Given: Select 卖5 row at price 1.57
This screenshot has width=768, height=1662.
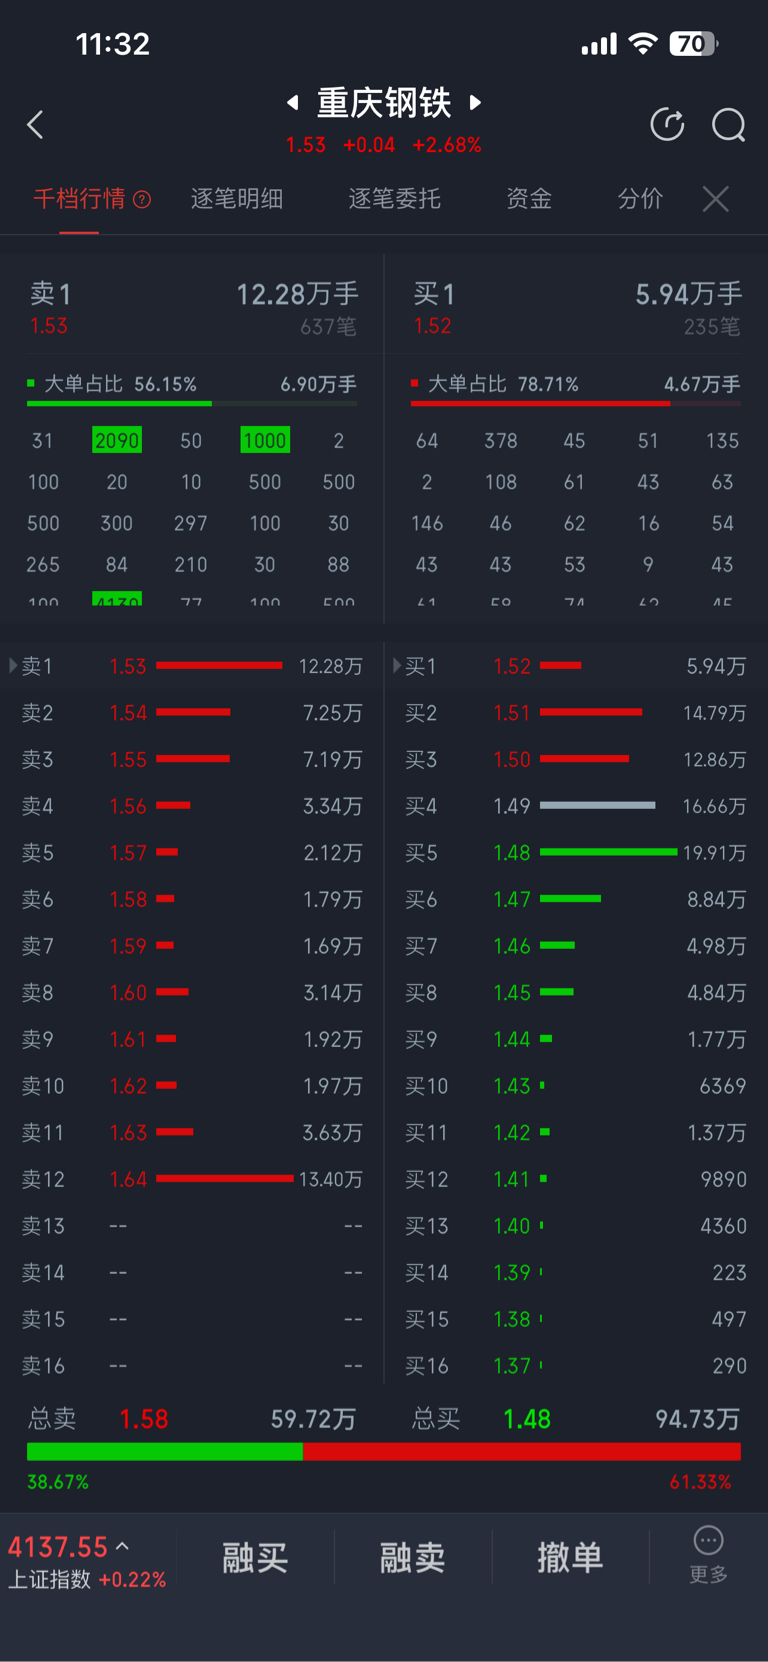Looking at the screenshot, I should pyautogui.click(x=192, y=852).
